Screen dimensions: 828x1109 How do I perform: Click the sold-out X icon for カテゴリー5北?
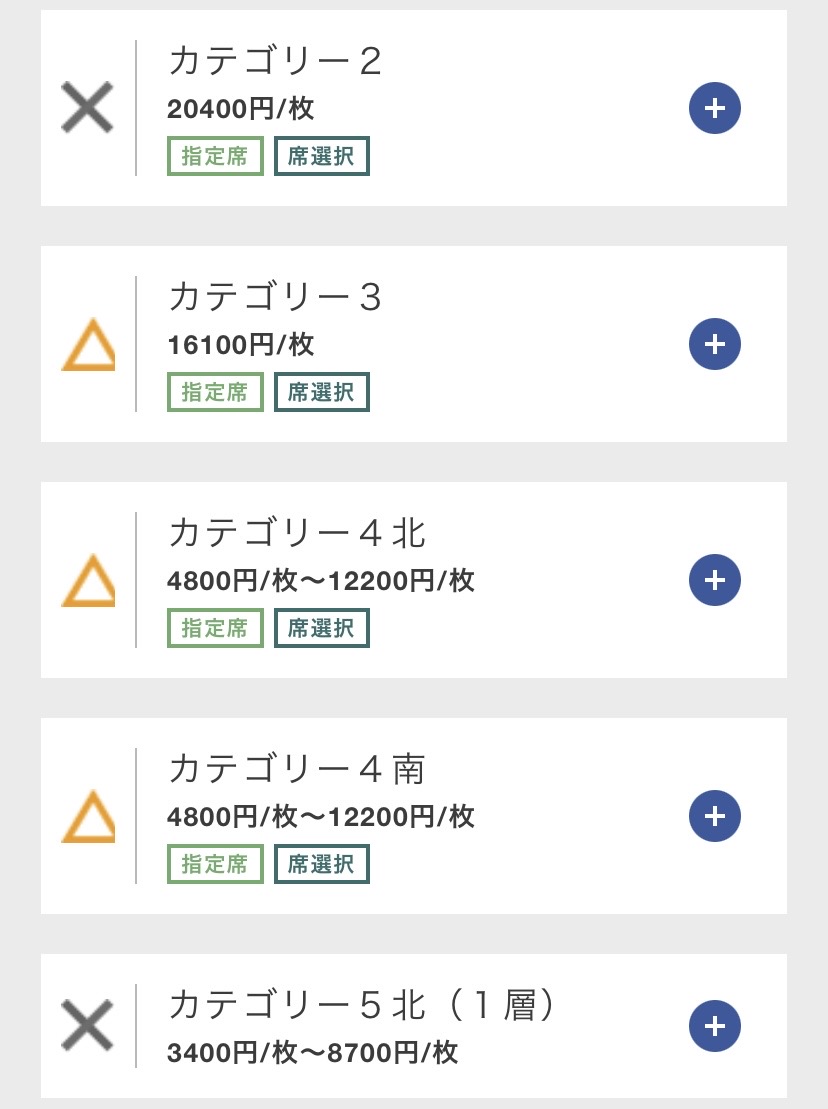tap(88, 1026)
